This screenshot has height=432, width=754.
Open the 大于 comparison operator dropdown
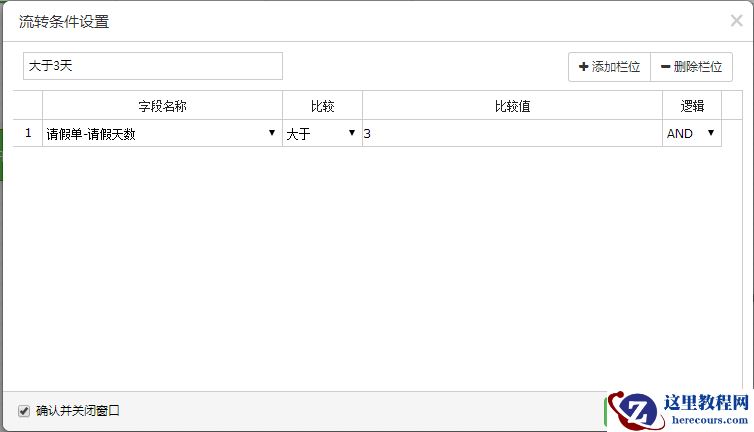click(322, 133)
